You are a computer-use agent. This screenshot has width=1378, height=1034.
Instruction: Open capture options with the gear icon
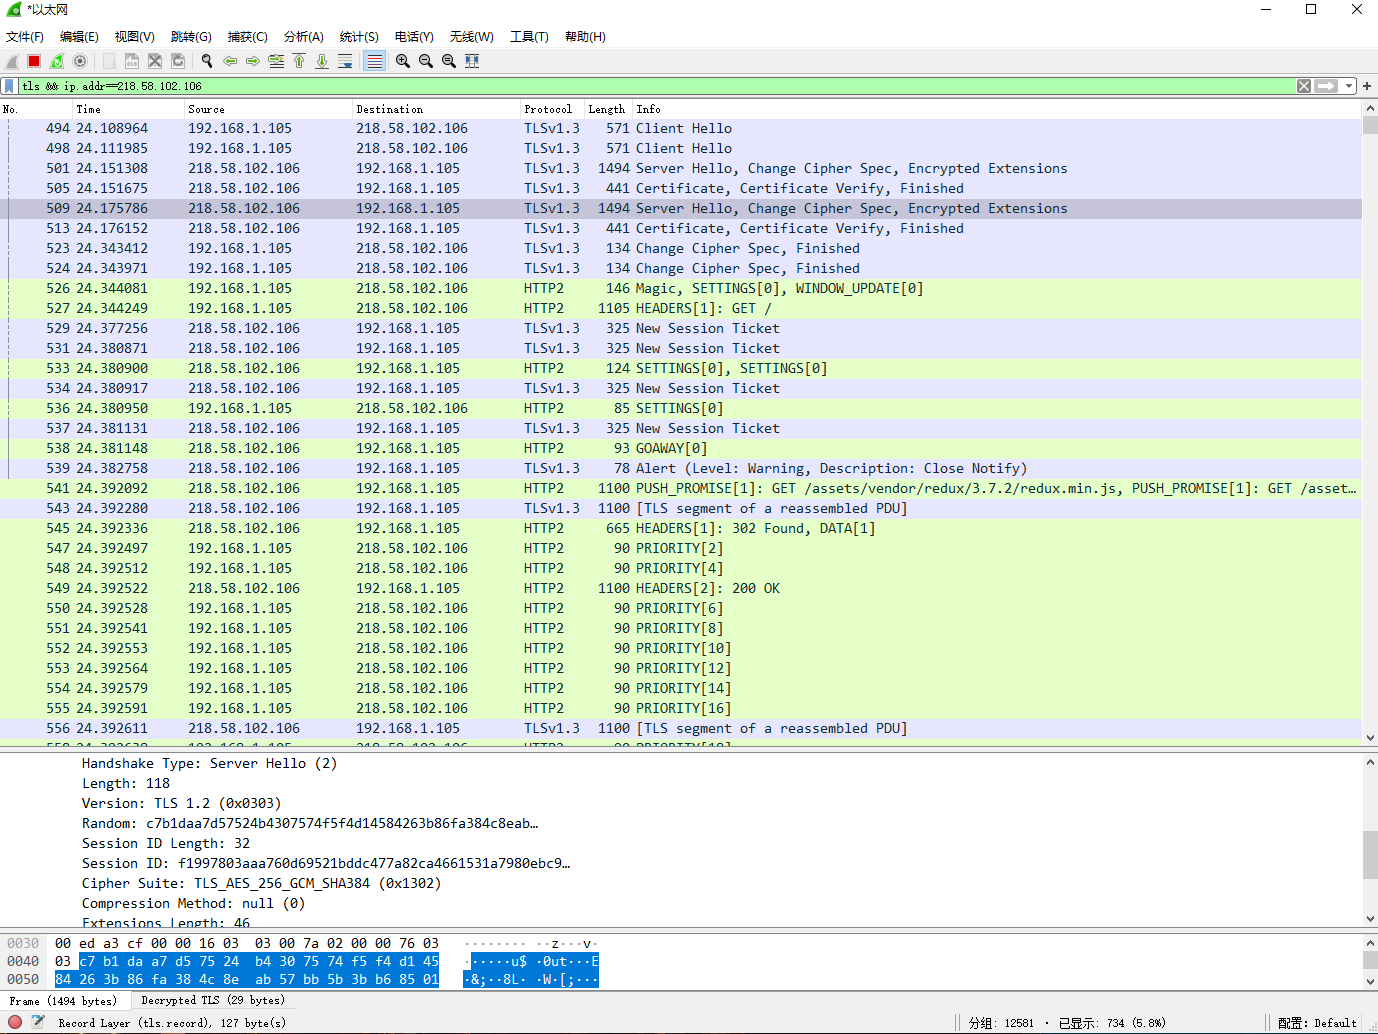tap(79, 61)
